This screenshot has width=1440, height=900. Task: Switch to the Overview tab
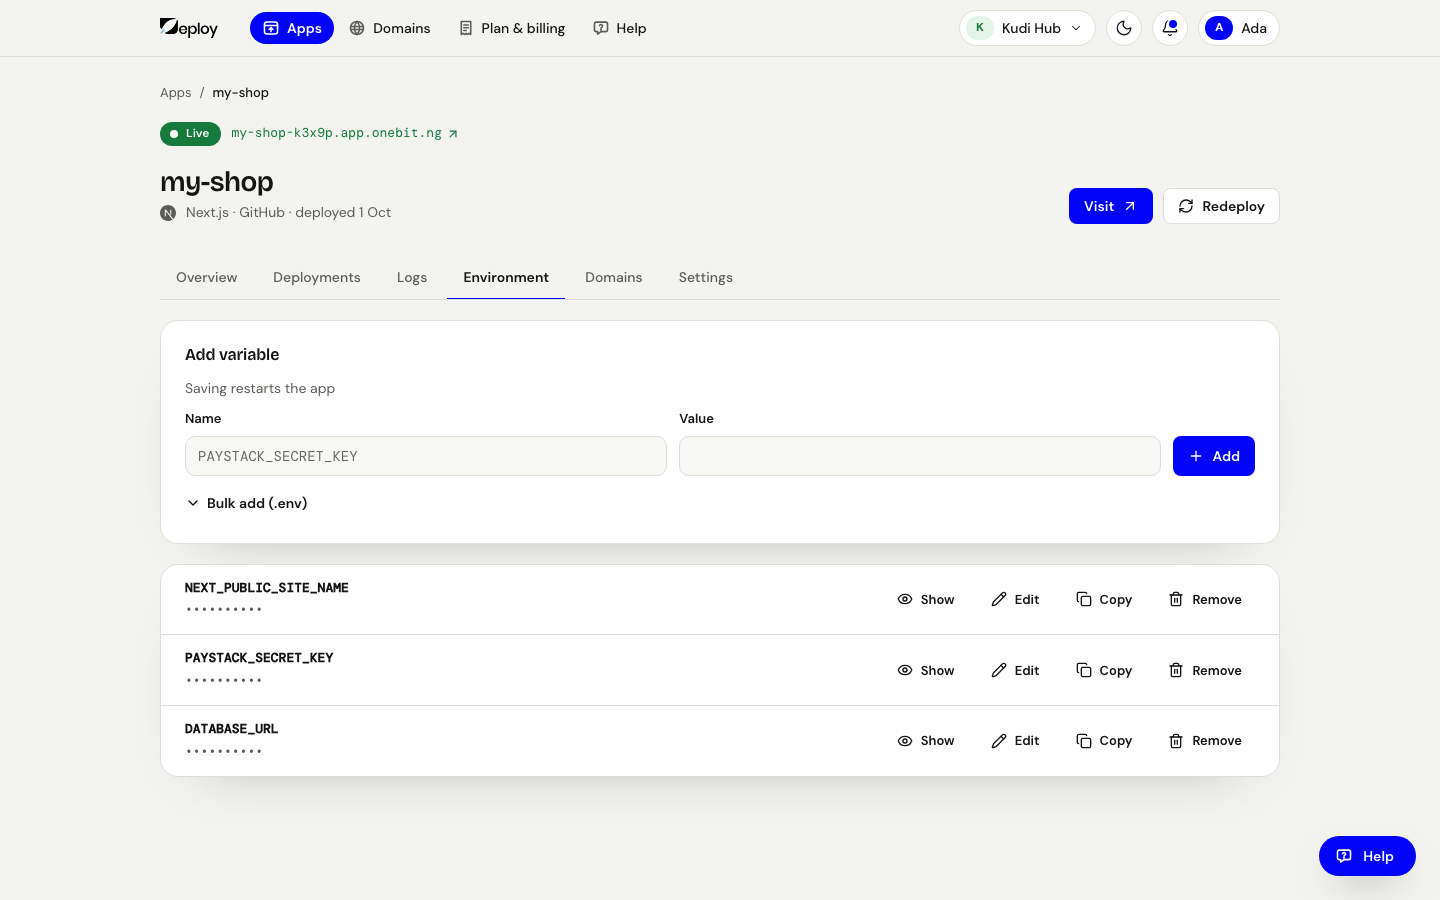click(x=207, y=277)
